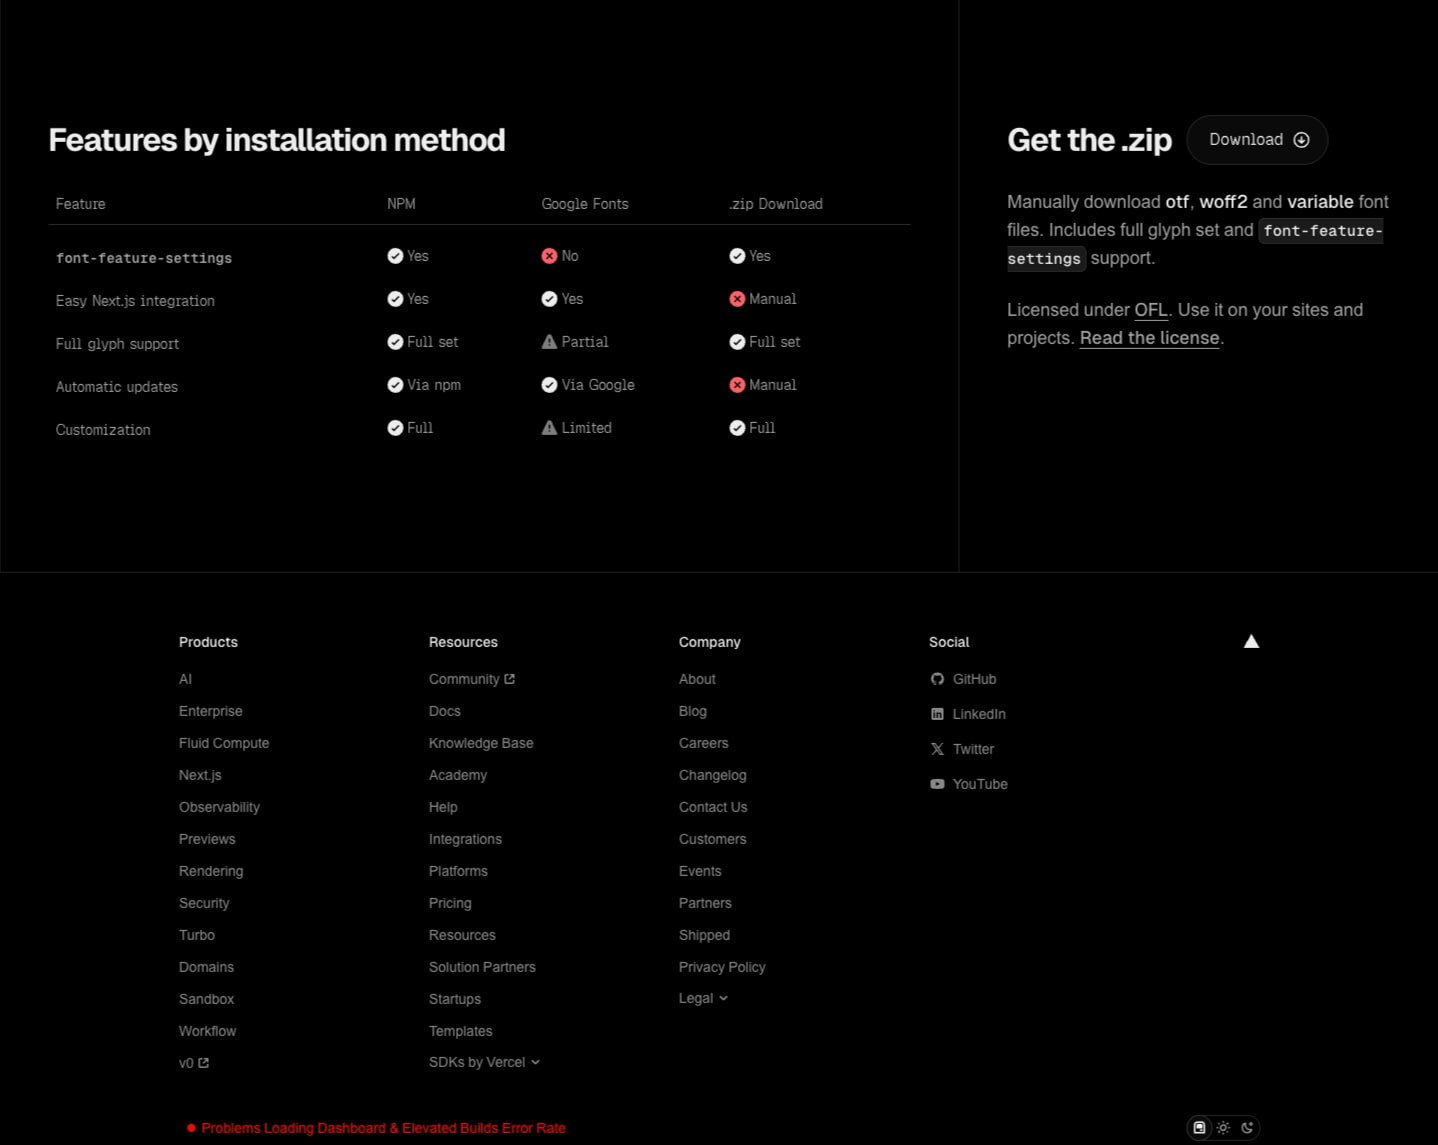
Task: Open the Careers link
Action: click(x=704, y=743)
